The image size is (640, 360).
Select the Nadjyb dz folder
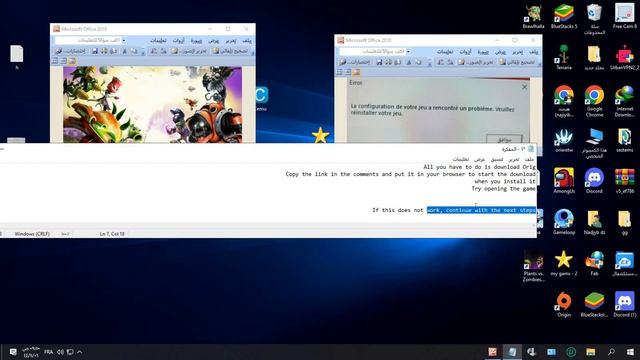pyautogui.click(x=594, y=222)
